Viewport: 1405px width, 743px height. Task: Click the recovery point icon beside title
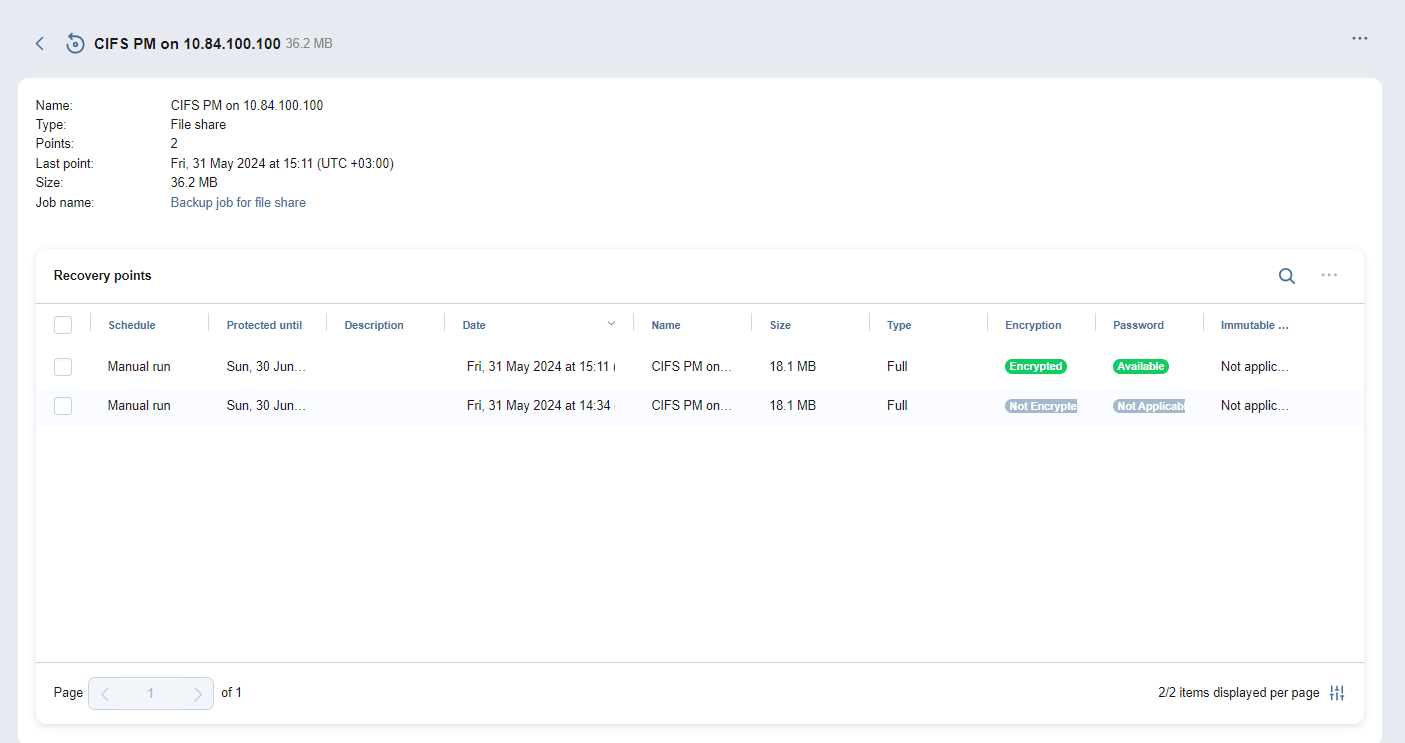75,44
